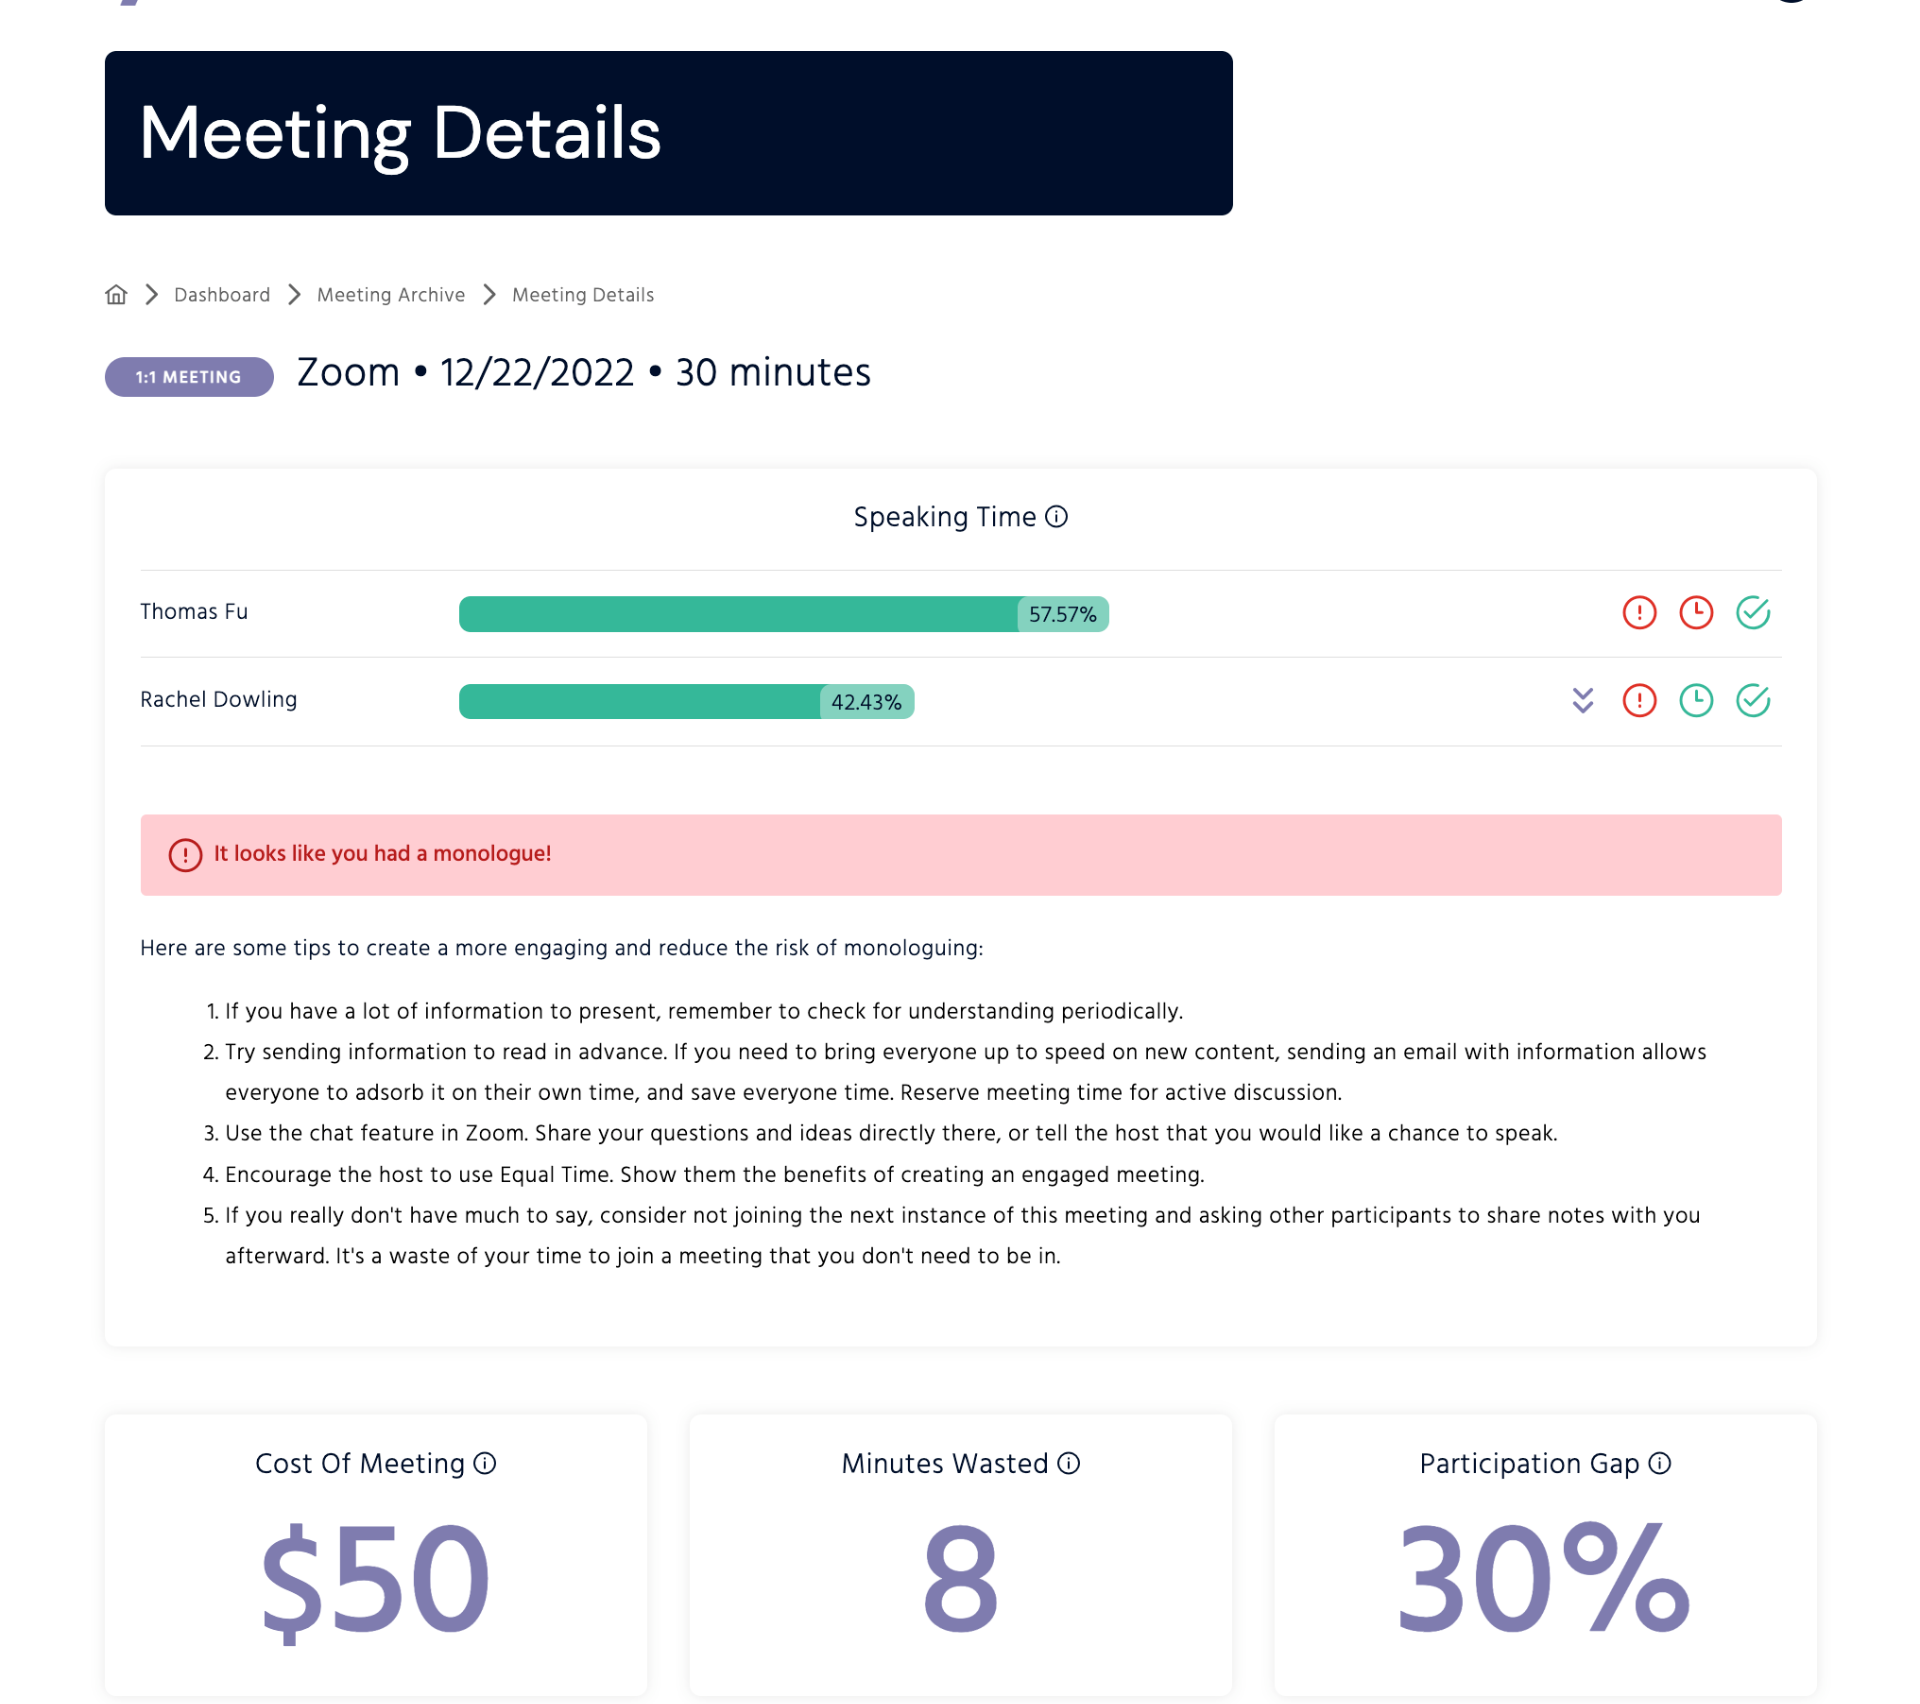1920x1704 pixels.
Task: Go to Dashboard breadcrumb link
Action: point(222,295)
